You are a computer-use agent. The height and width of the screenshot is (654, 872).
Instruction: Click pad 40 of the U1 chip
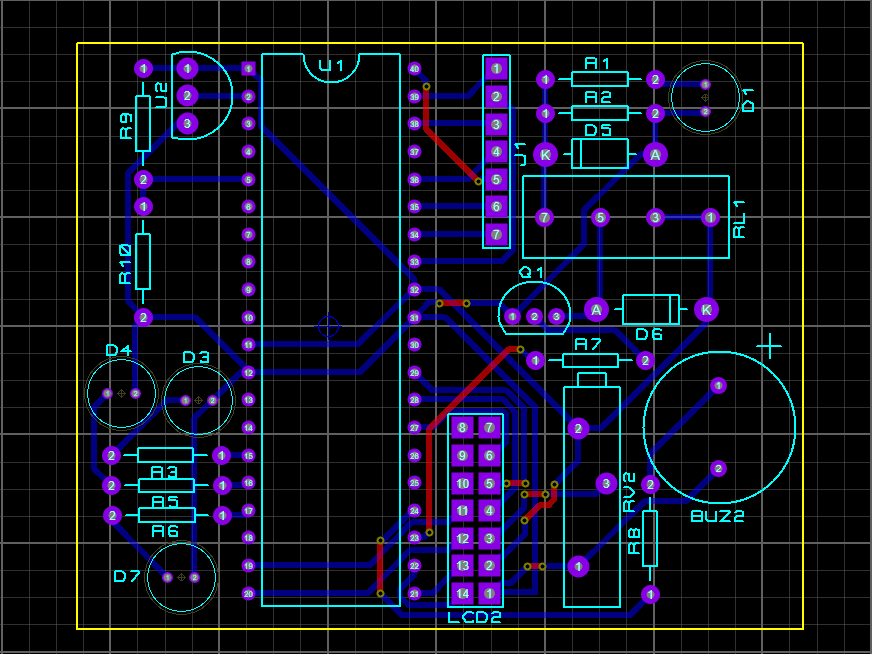414,69
